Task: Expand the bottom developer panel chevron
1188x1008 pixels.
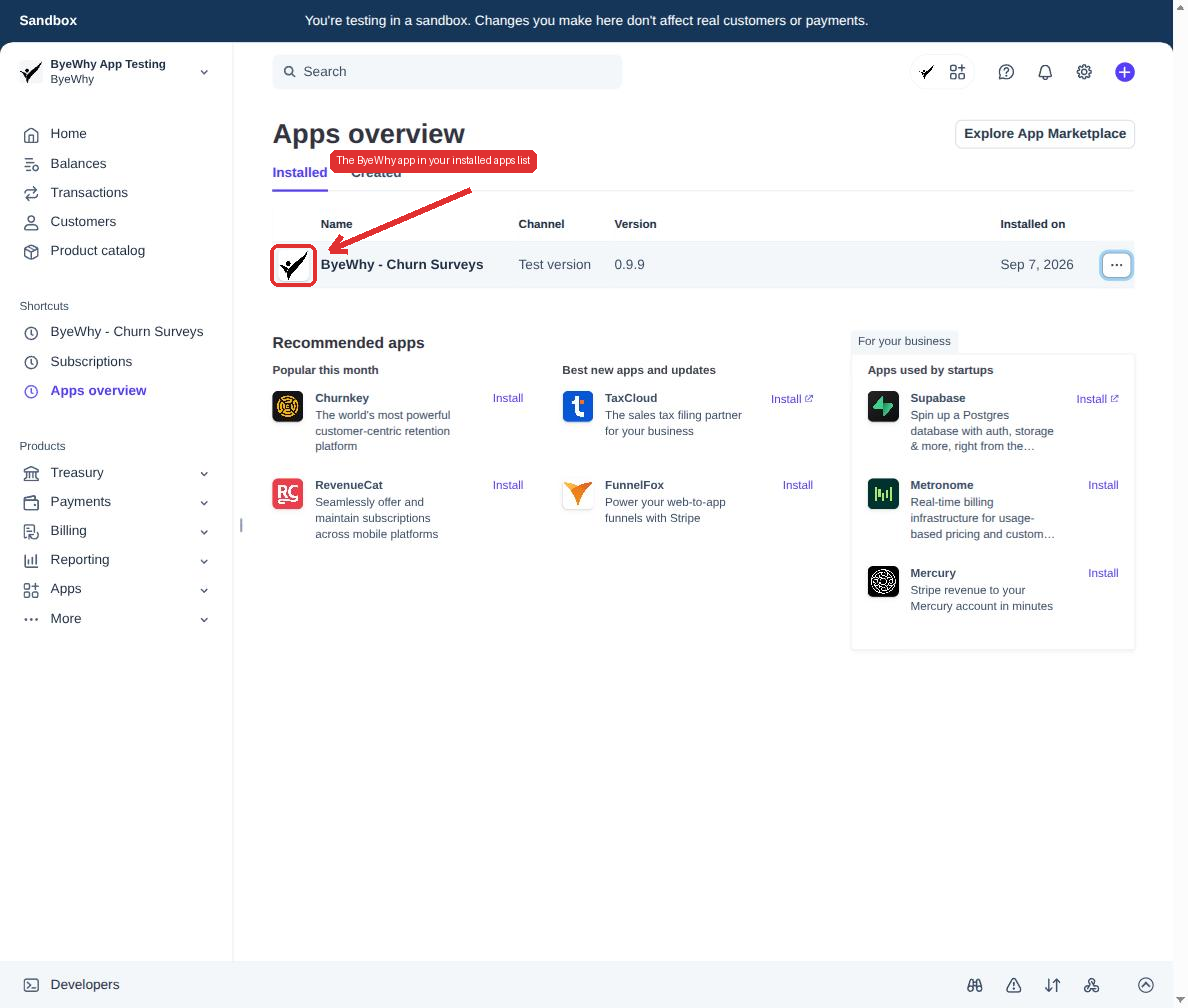Action: click(x=1146, y=985)
